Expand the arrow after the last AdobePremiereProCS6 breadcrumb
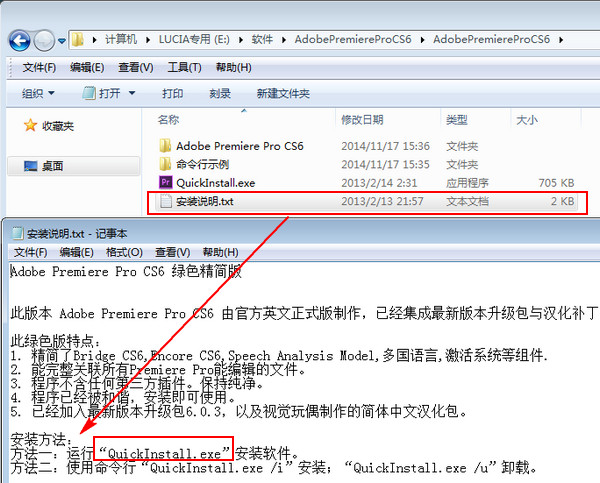The width and height of the screenshot is (600, 483). tap(561, 39)
